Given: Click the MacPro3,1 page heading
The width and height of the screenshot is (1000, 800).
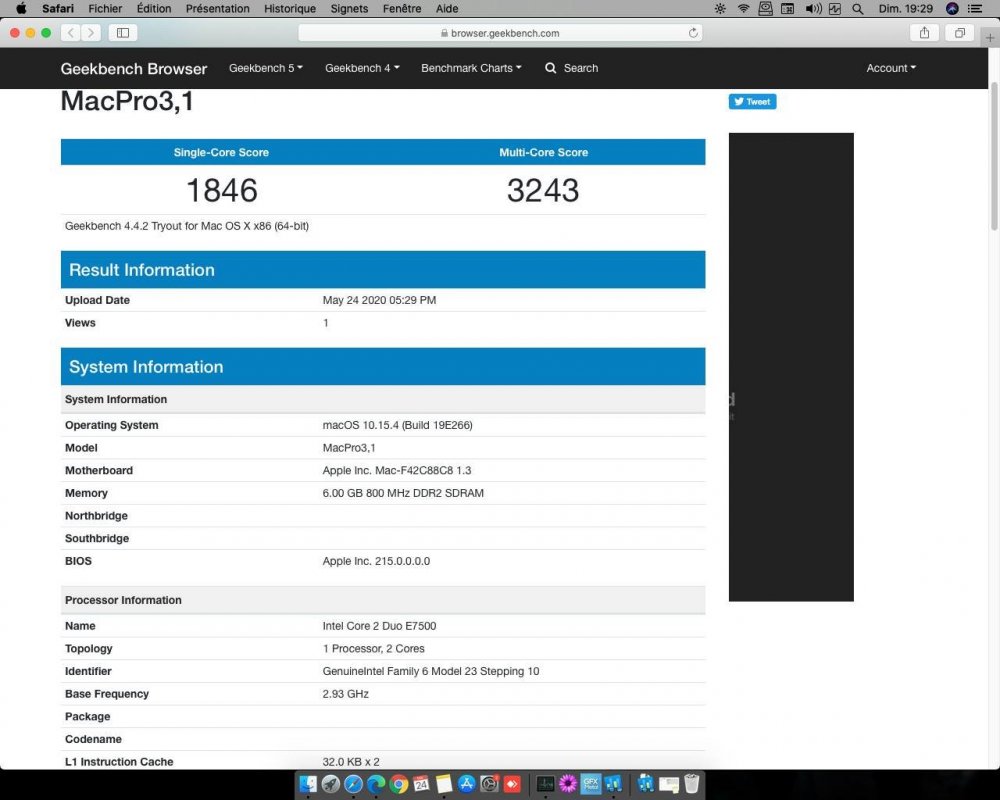Looking at the screenshot, I should (127, 101).
